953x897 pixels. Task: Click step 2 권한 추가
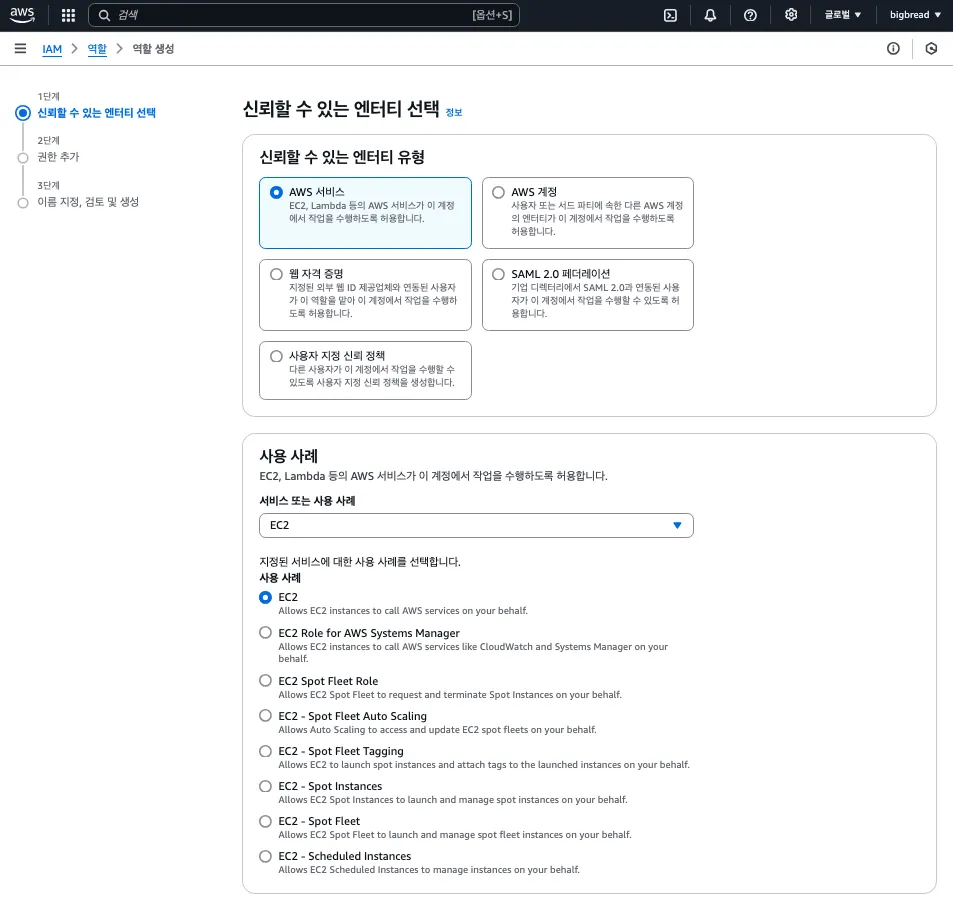coord(58,157)
